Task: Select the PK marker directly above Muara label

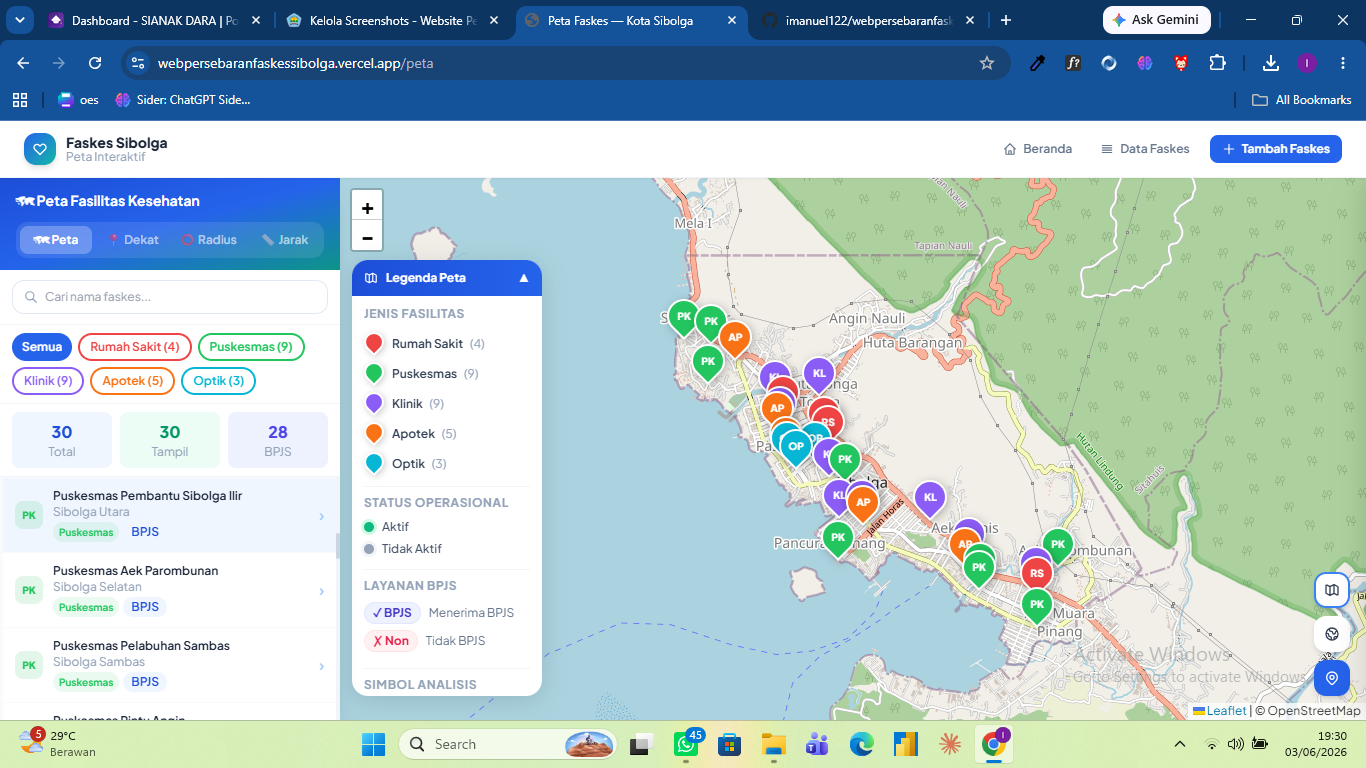Action: point(1037,604)
